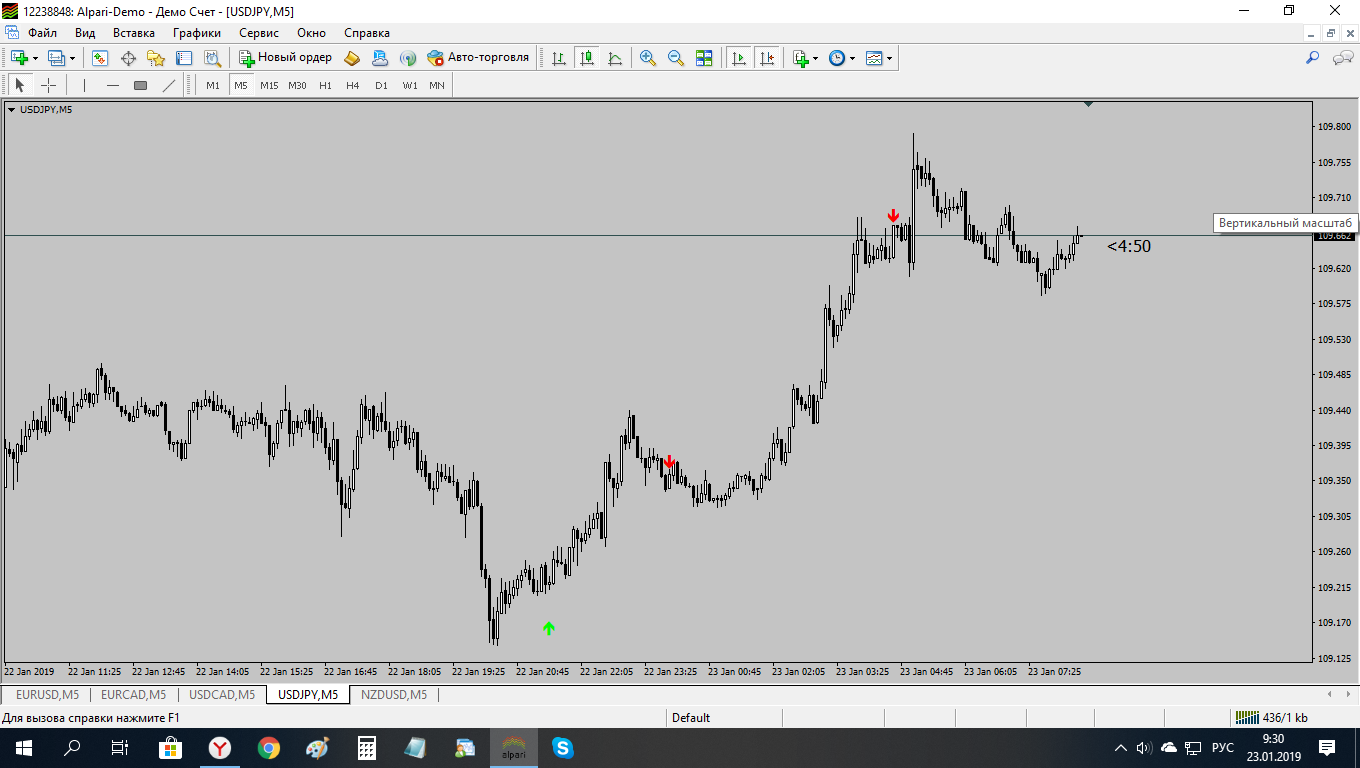This screenshot has width=1360, height=768.
Task: Set timeframe to D1
Action: [x=381, y=85]
